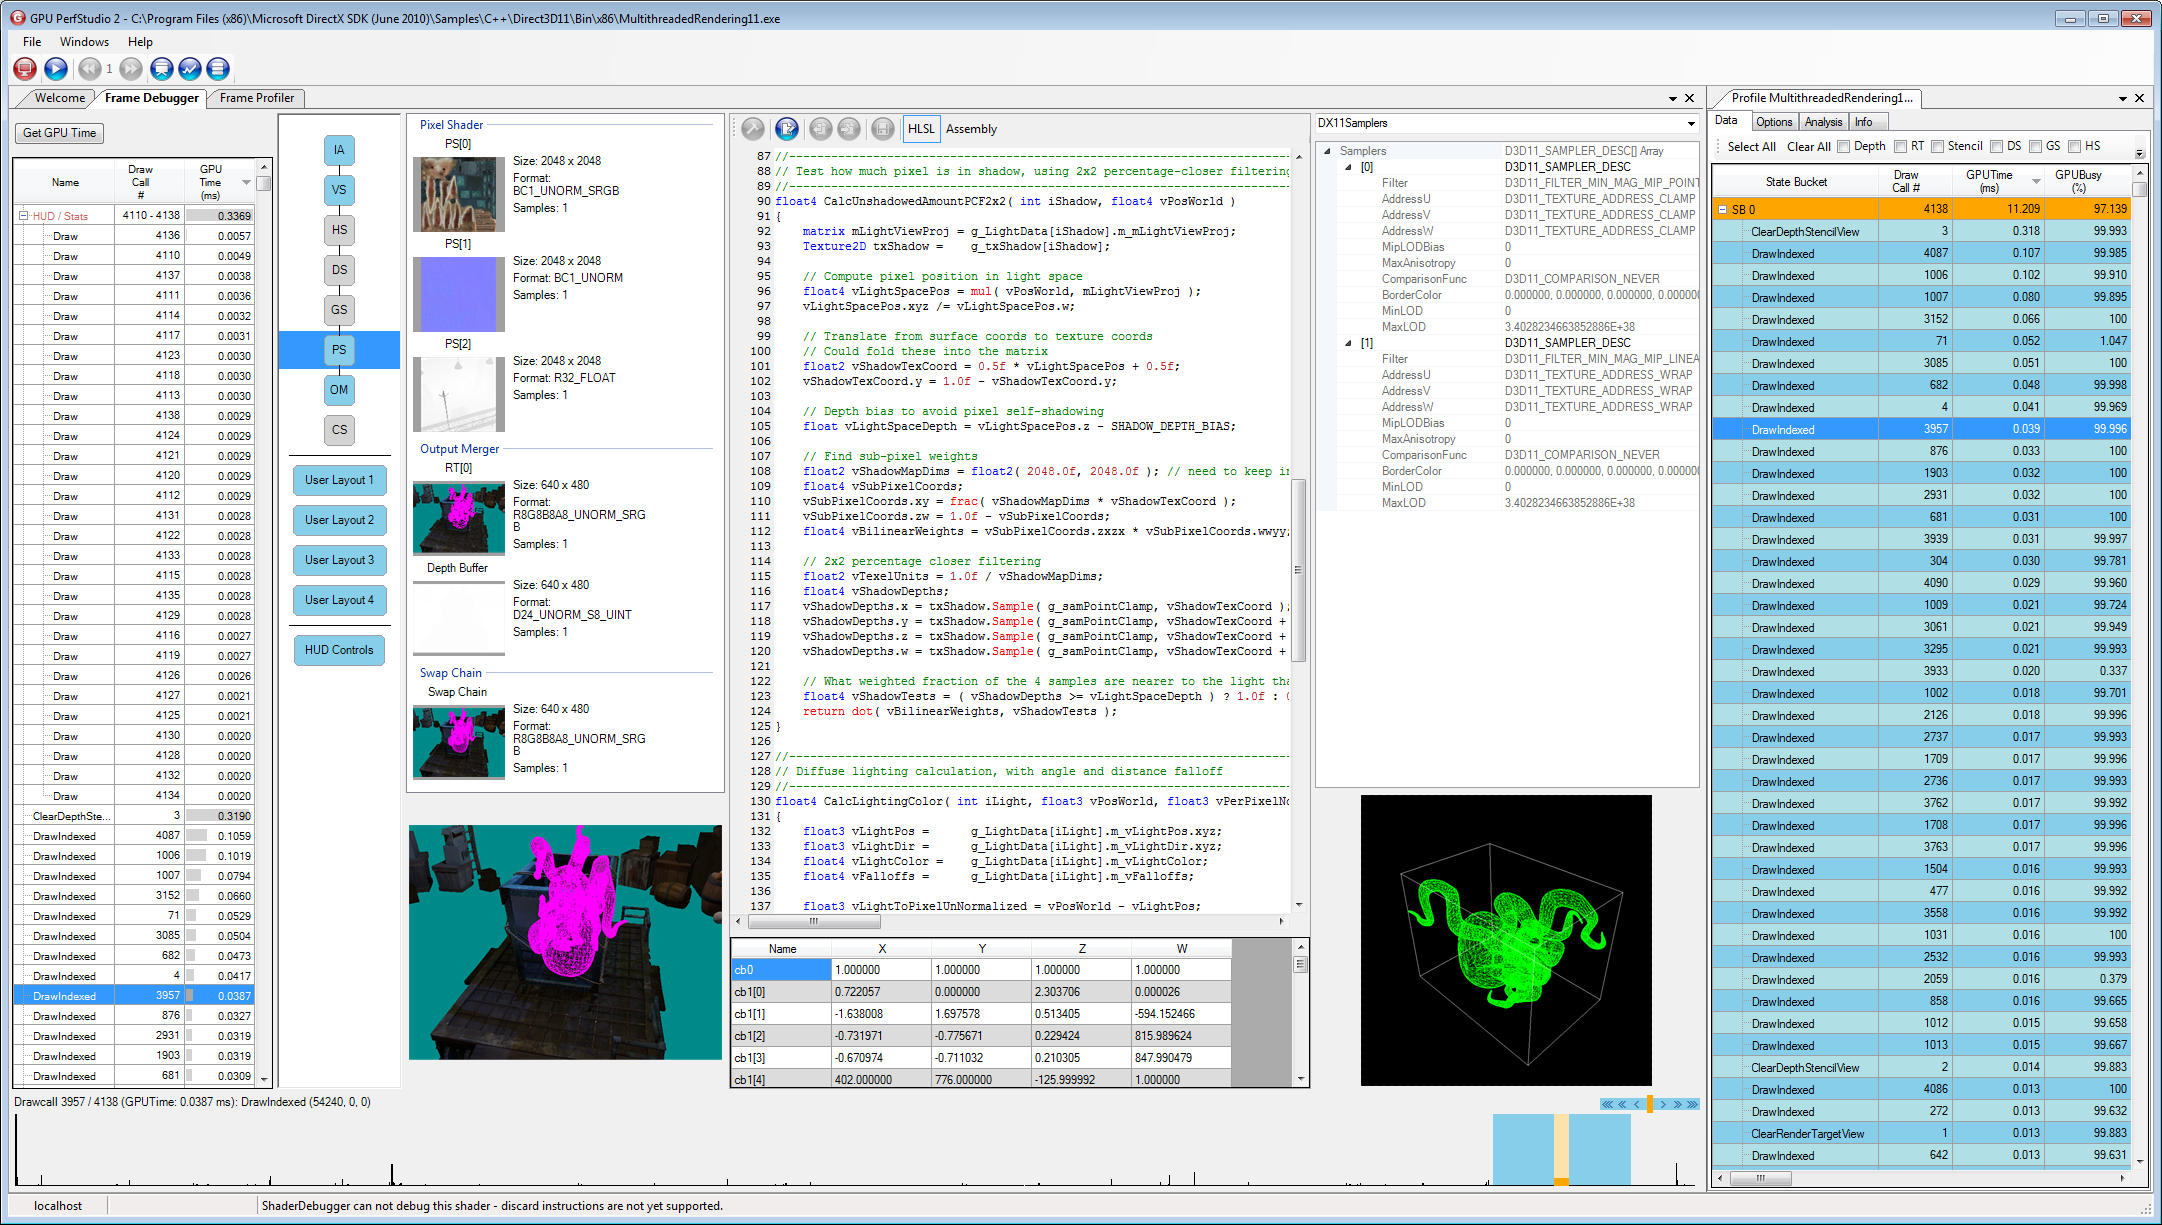
Task: Switch shader view to Assembly
Action: tap(971, 129)
